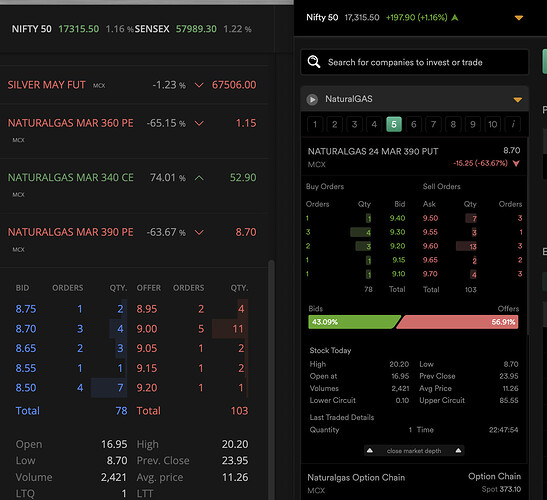Click the red down arrow beside 390 PUT change
This screenshot has width=547, height=500.
pyautogui.click(x=516, y=163)
